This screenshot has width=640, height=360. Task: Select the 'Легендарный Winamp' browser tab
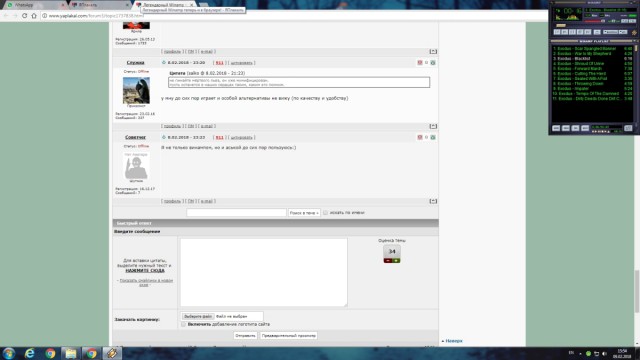point(165,5)
